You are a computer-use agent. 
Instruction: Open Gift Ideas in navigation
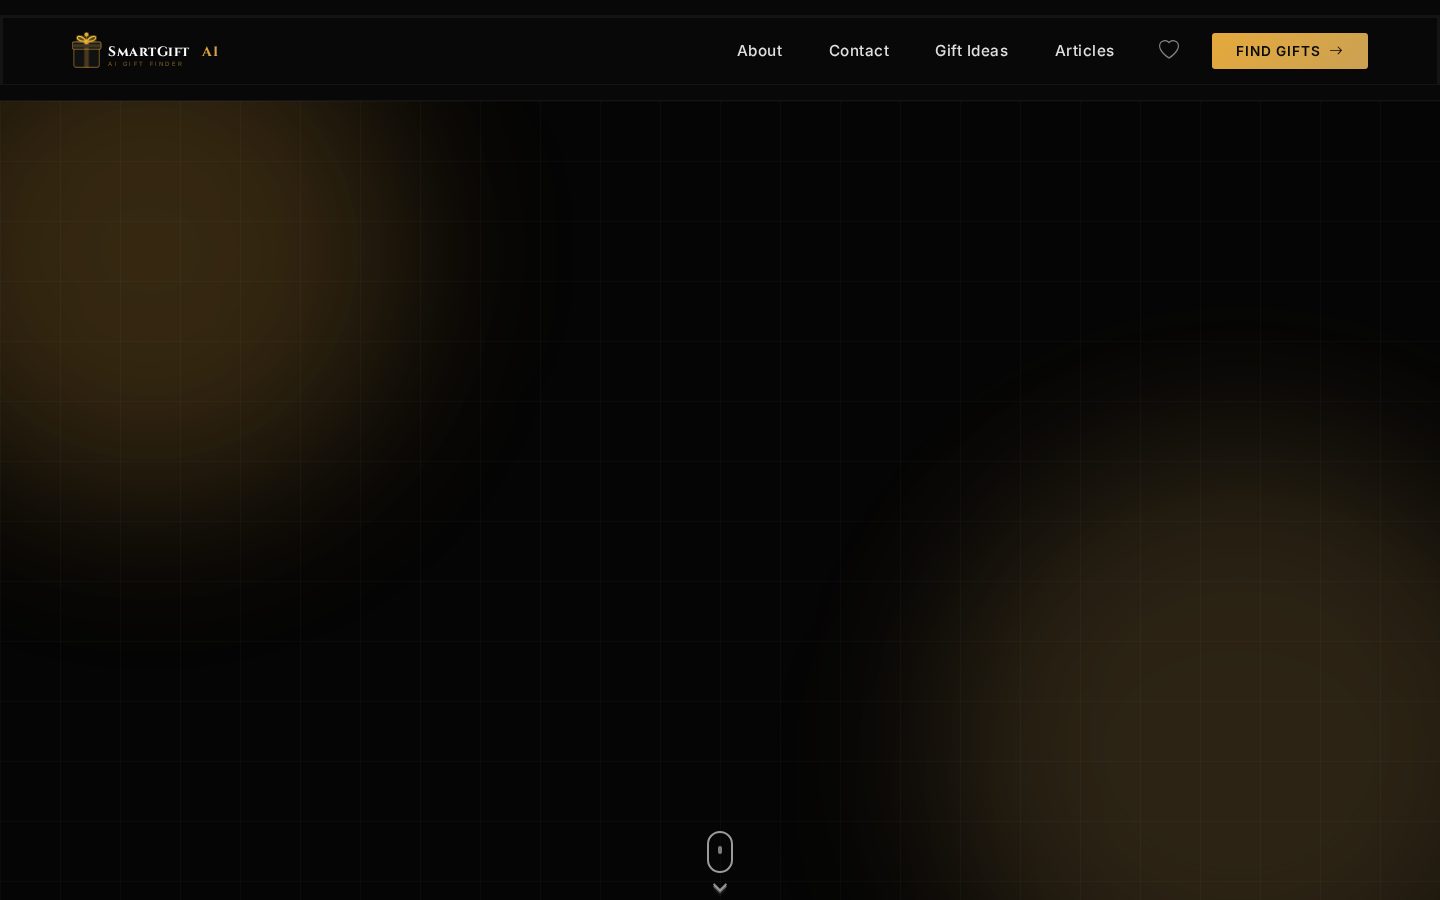coord(972,51)
